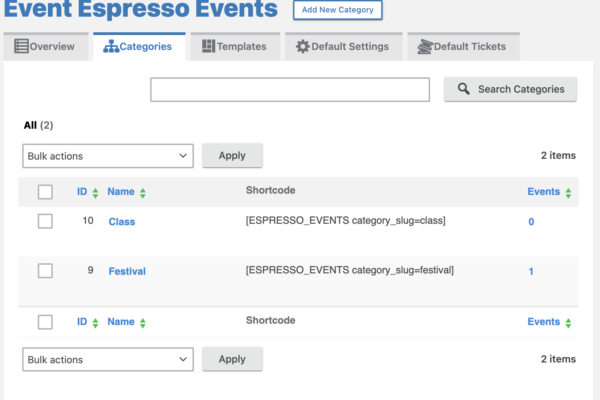Screen dimensions: 600x400
Task: Open the top Bulk actions dropdown
Action: 107,156
